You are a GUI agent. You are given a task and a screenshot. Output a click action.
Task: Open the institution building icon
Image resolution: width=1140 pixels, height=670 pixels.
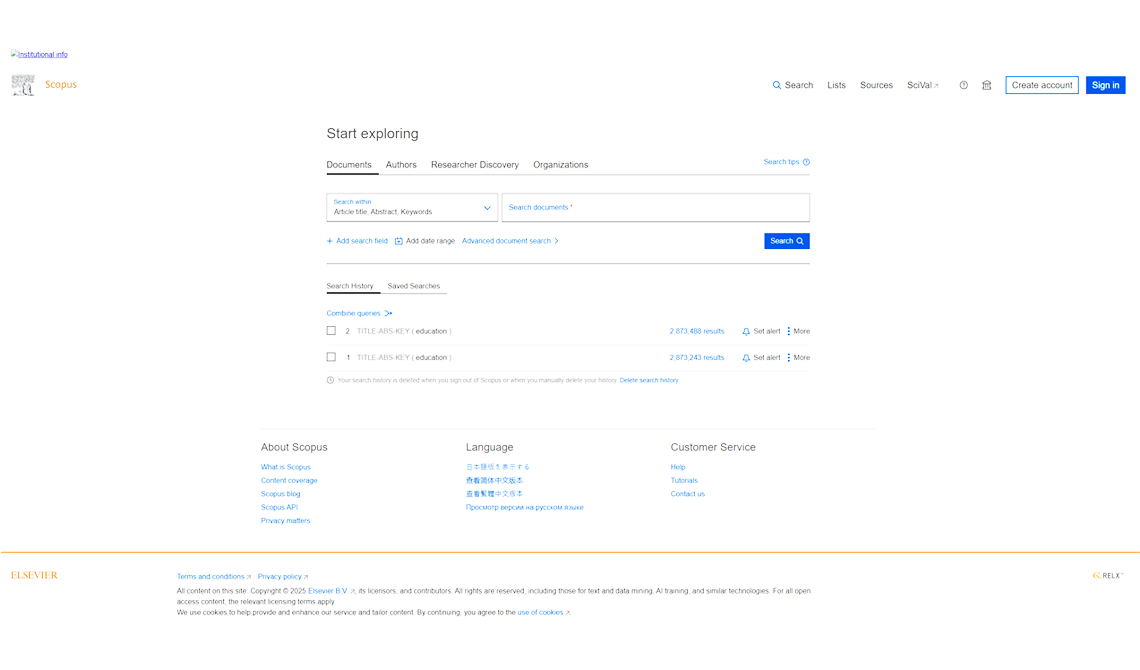click(x=987, y=85)
